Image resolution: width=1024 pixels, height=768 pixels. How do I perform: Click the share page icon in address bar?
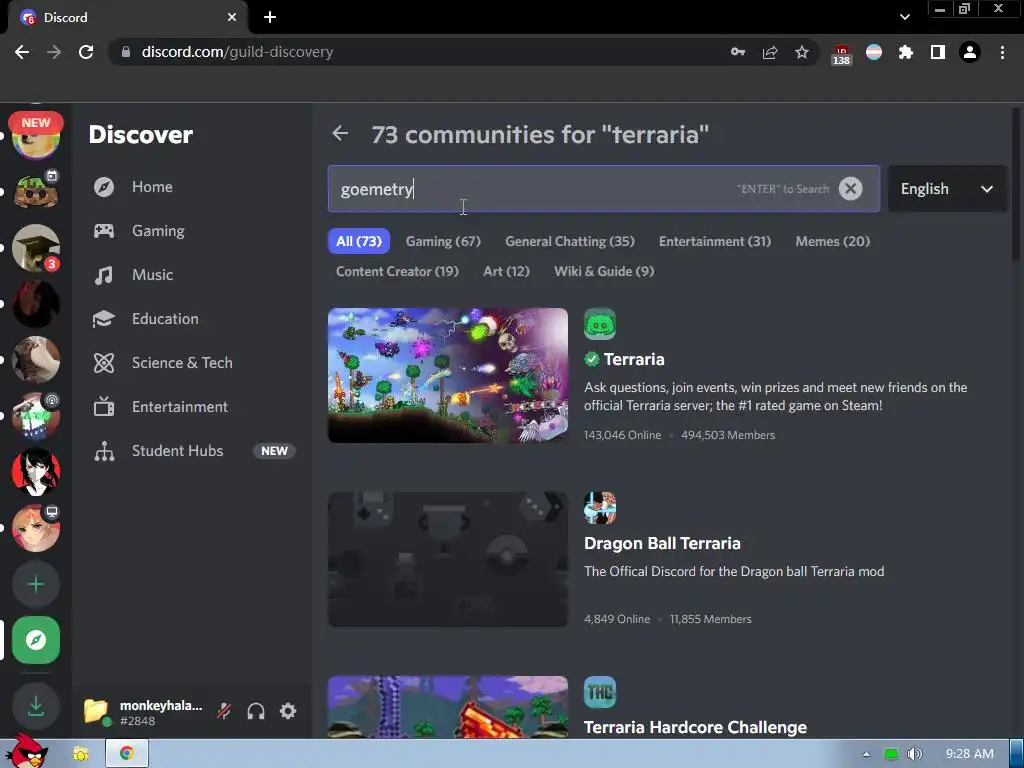tap(770, 52)
